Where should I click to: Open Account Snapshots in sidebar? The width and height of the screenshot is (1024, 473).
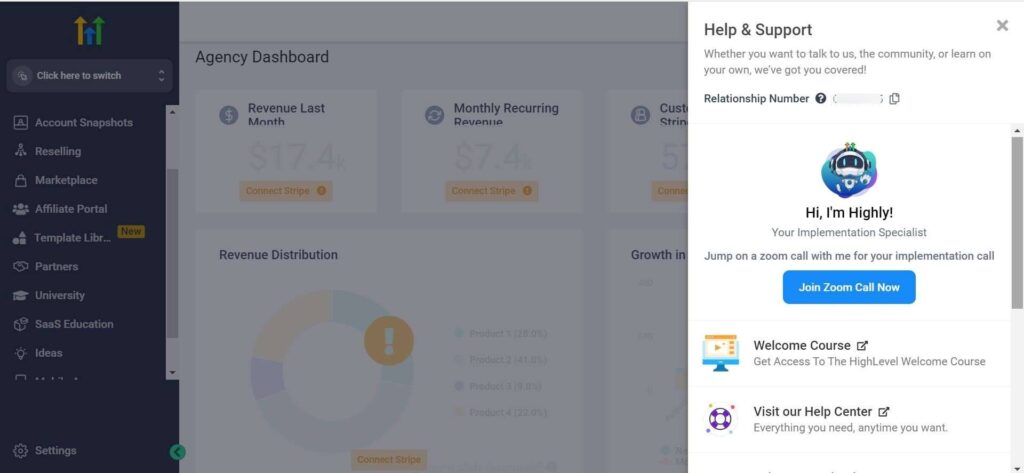point(83,123)
